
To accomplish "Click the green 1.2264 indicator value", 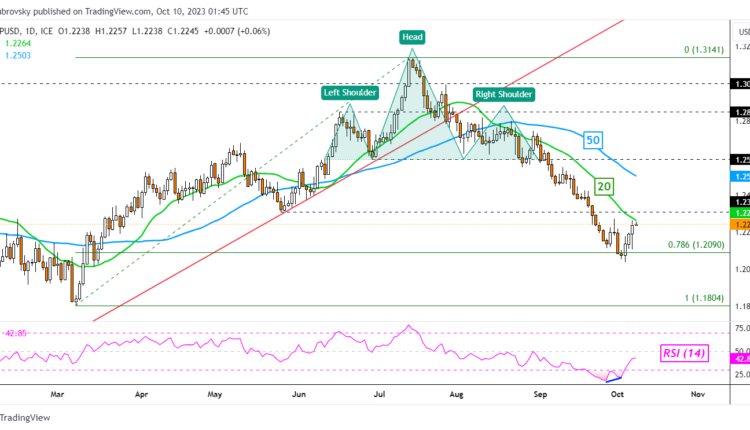I will pos(18,41).
